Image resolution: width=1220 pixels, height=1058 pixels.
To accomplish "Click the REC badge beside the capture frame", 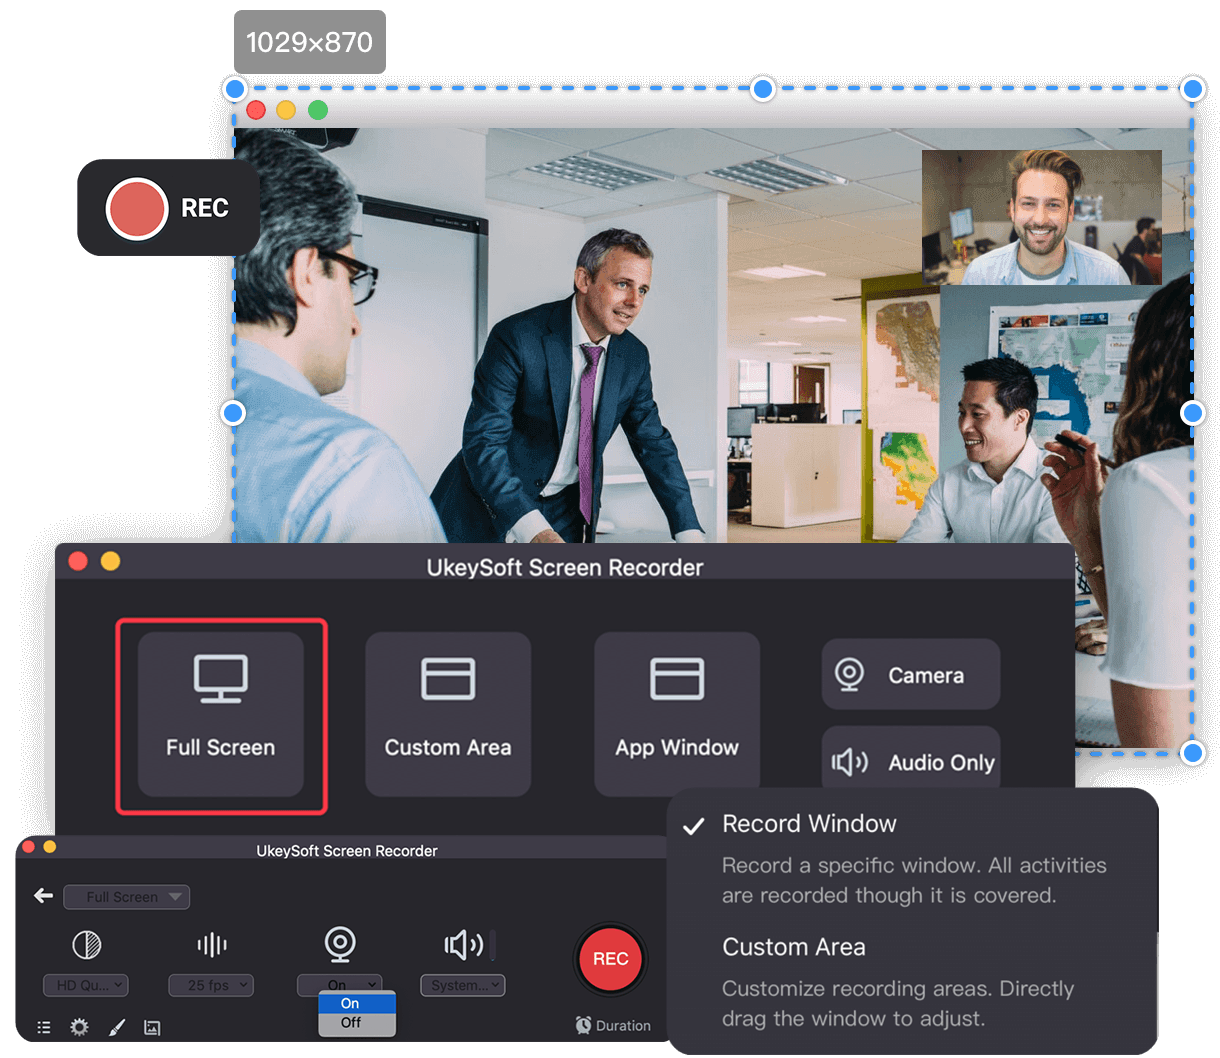I will 168,208.
